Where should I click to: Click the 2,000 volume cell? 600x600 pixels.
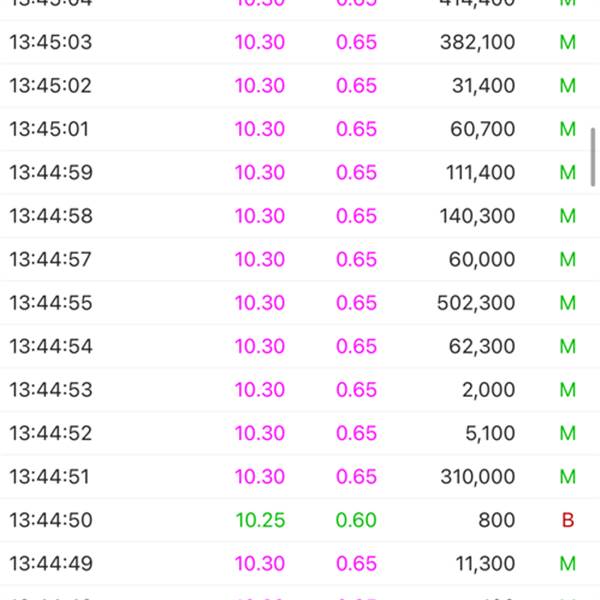pos(488,389)
